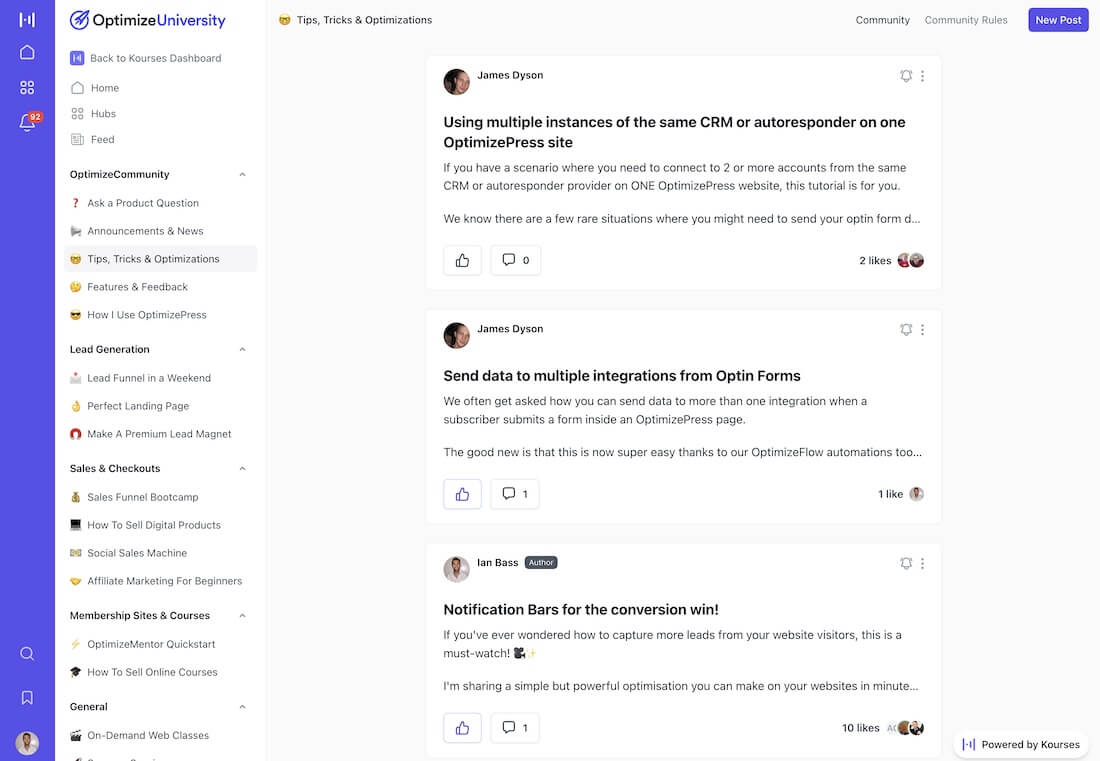1100x761 pixels.
Task: Click James Dyson avatar on first post
Action: click(x=457, y=82)
